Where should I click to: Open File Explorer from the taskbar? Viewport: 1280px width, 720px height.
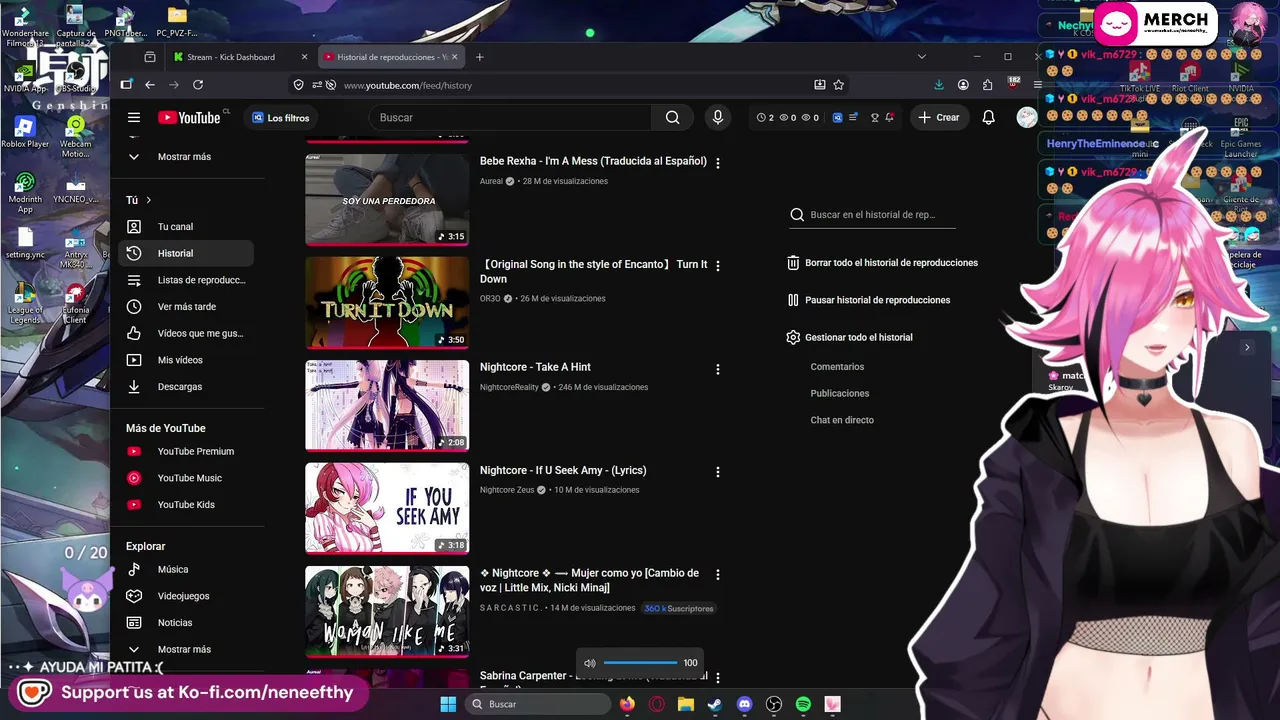[x=685, y=704]
